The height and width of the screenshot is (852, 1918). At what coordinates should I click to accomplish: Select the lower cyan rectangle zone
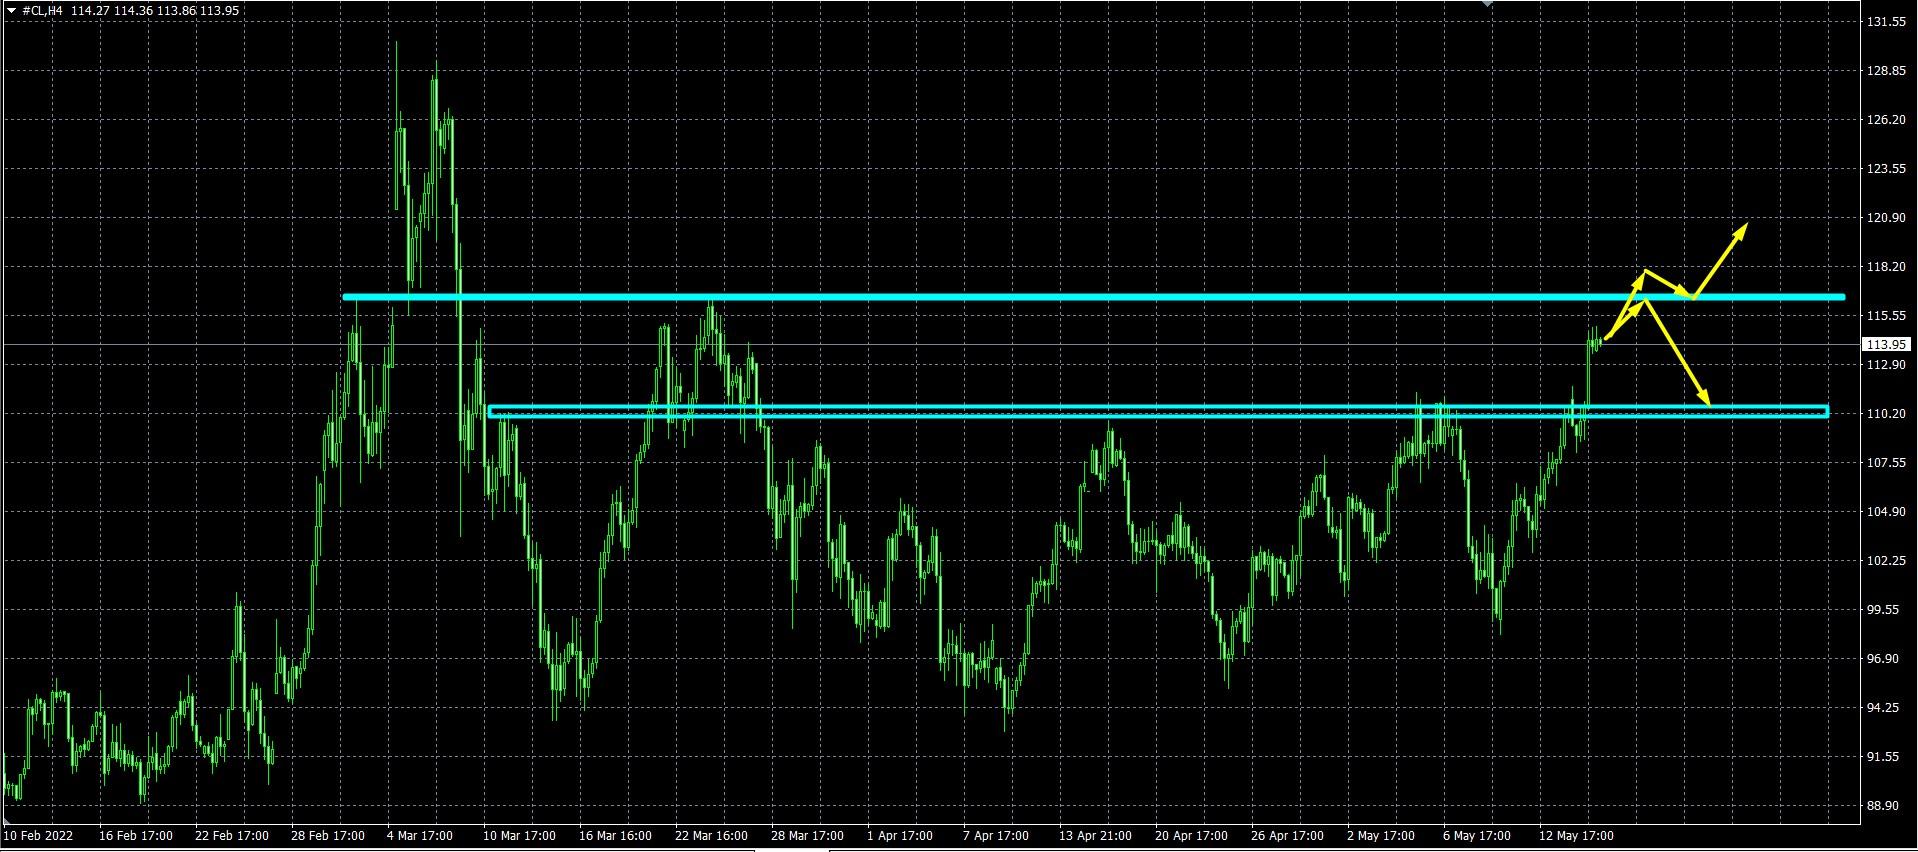click(1000, 411)
